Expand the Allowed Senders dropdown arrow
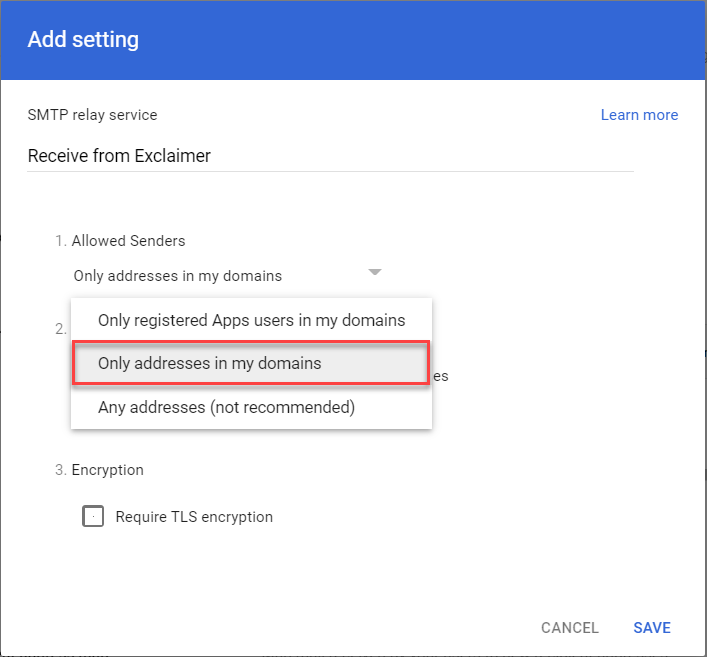 tap(374, 272)
